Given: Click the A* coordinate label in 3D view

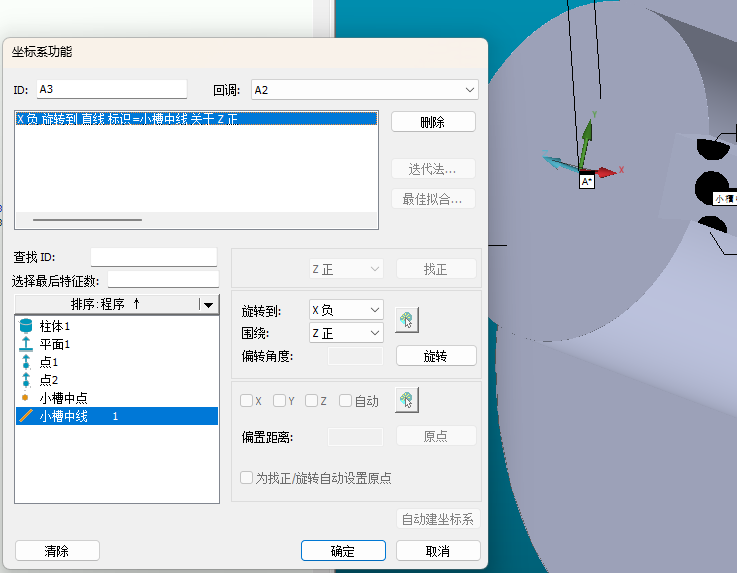Looking at the screenshot, I should (587, 181).
